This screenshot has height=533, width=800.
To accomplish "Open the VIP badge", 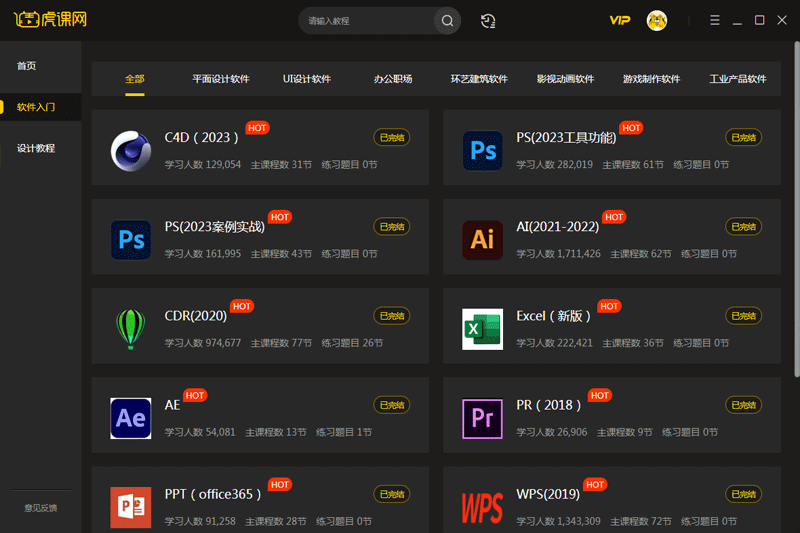I will coord(620,20).
